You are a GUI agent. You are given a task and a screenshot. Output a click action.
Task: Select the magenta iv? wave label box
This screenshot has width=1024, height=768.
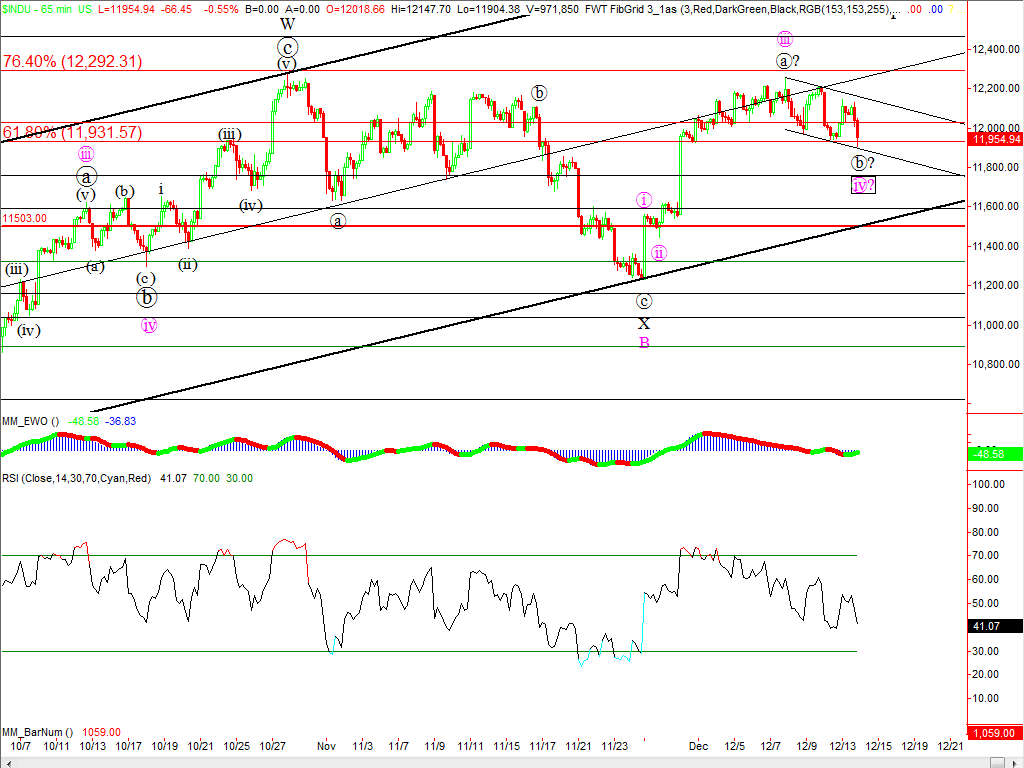pos(864,185)
